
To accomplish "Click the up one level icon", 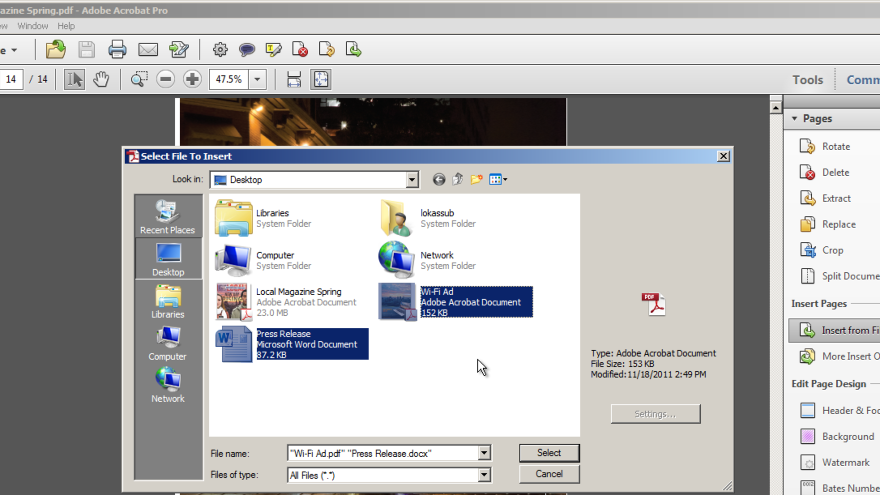I will pos(458,180).
